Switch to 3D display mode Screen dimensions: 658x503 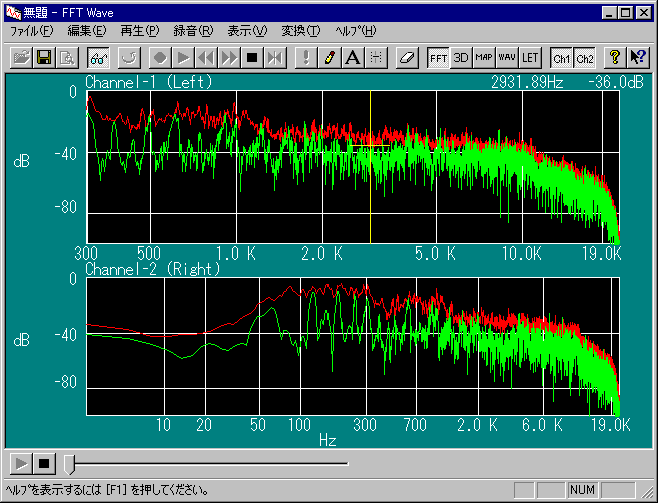[461, 57]
